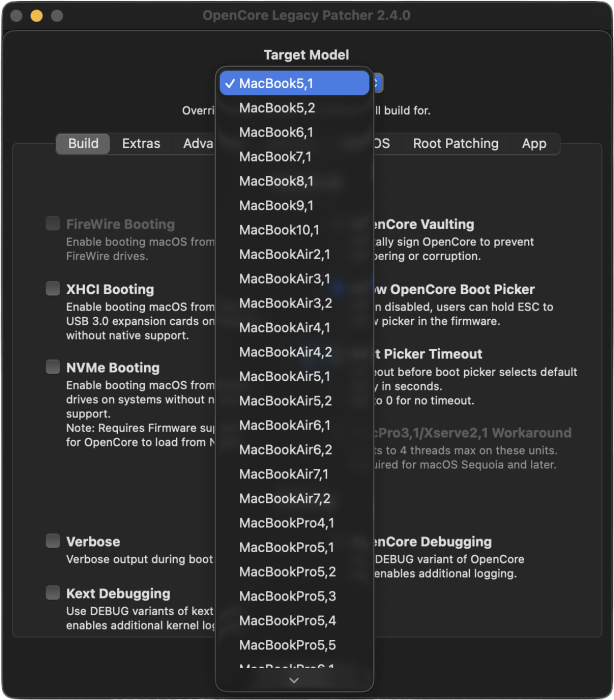Viewport: 614px width, 700px height.
Task: Select MacBookAir3,2 entry
Action: (294, 303)
